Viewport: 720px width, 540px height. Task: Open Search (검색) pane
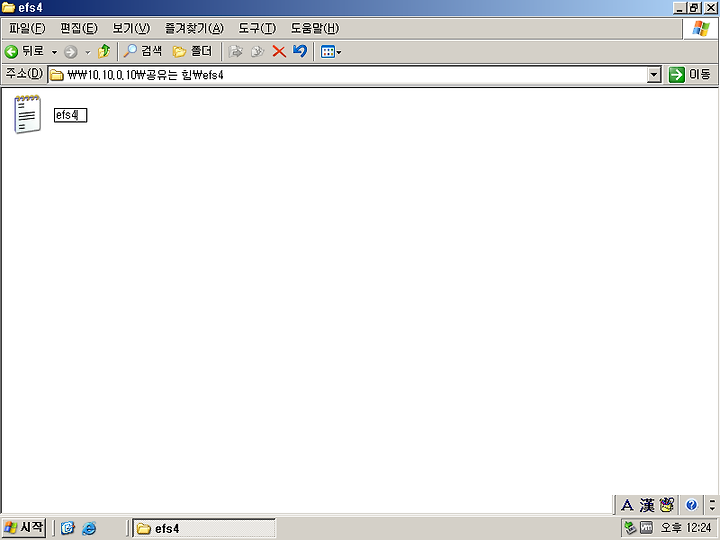point(143,51)
